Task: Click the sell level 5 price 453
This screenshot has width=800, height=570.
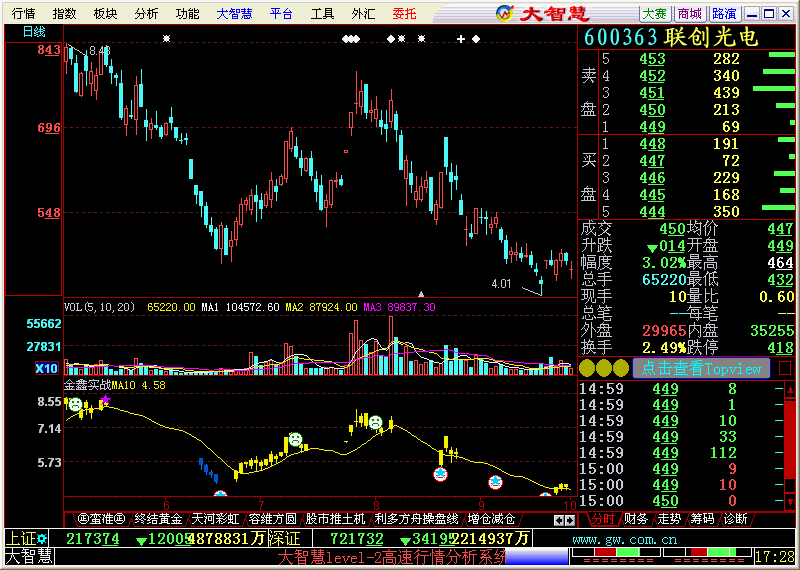Action: point(652,59)
